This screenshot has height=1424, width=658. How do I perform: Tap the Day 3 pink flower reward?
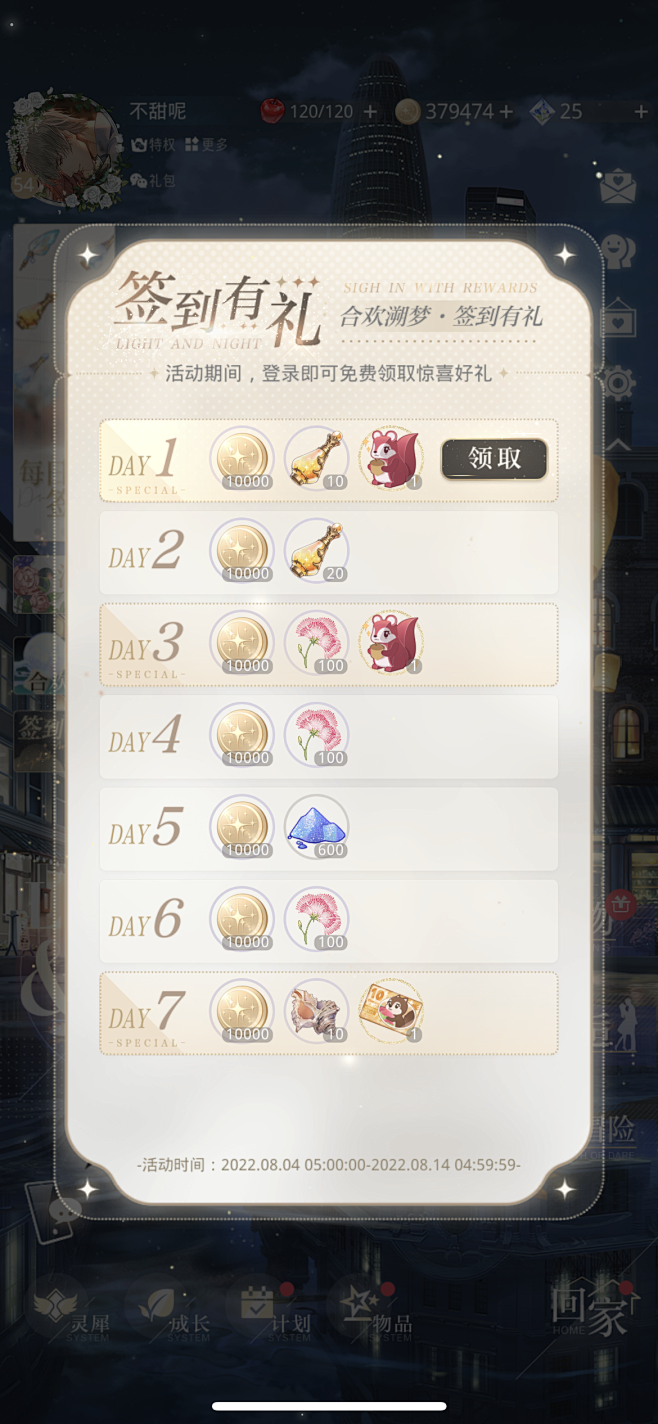[316, 643]
